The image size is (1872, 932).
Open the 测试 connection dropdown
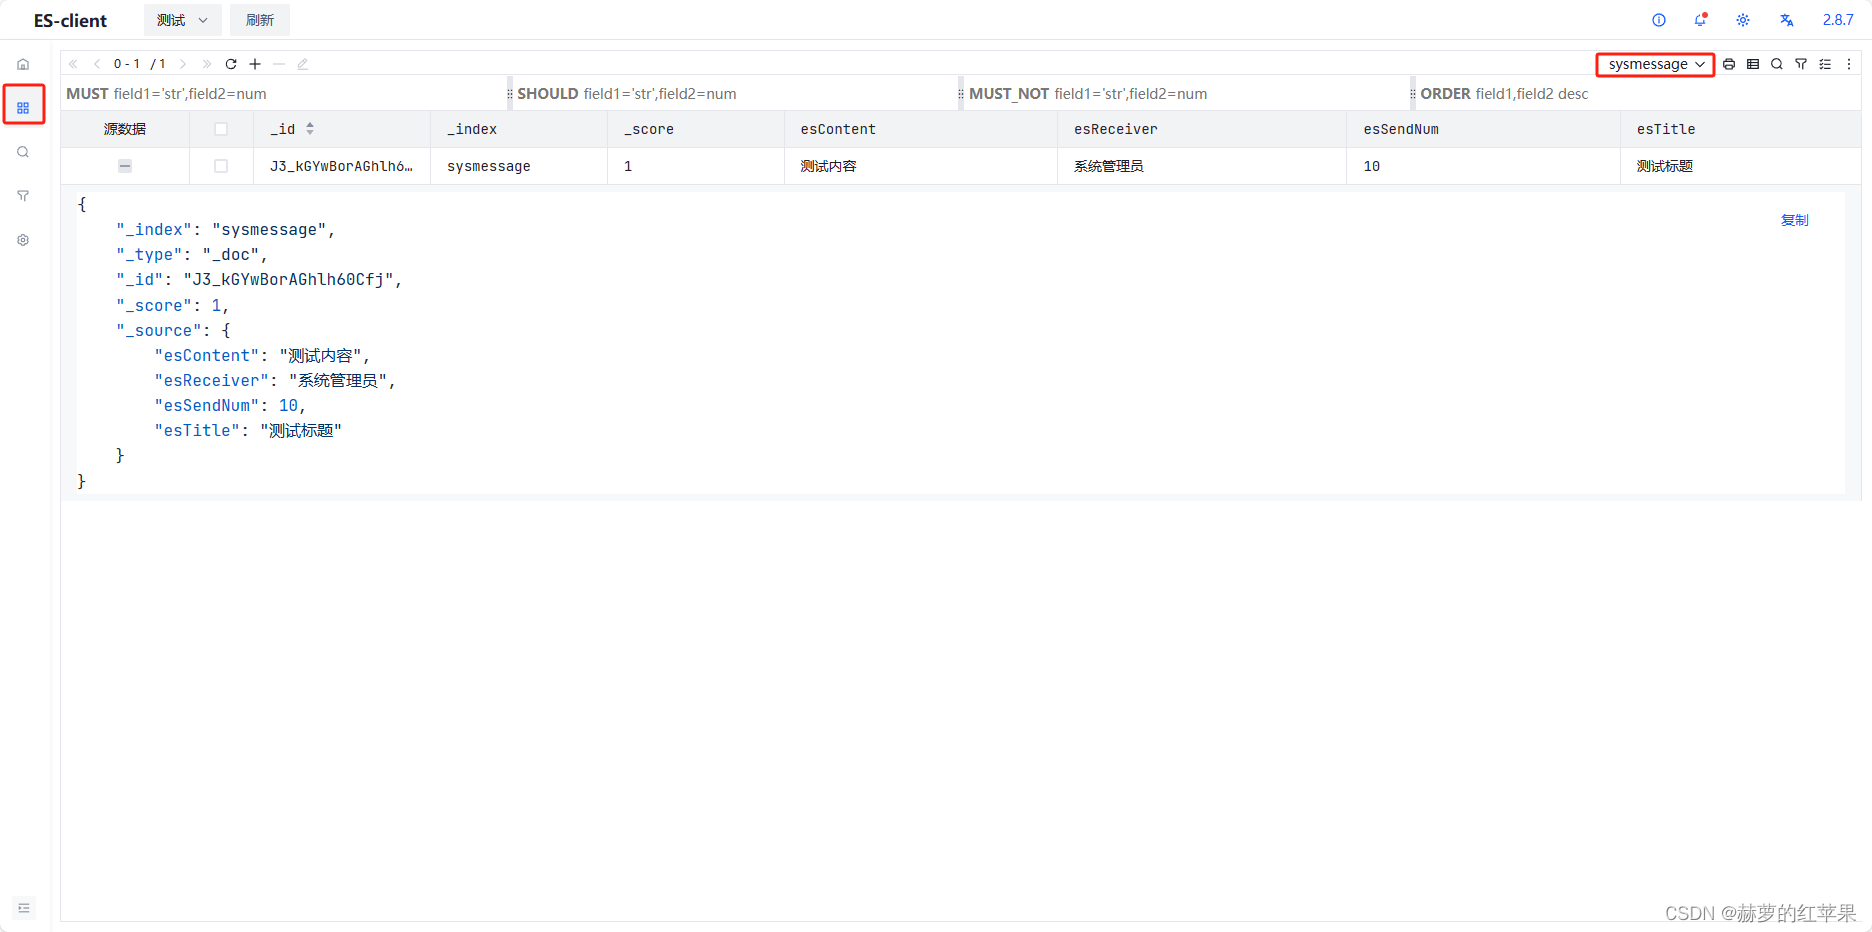pos(182,20)
